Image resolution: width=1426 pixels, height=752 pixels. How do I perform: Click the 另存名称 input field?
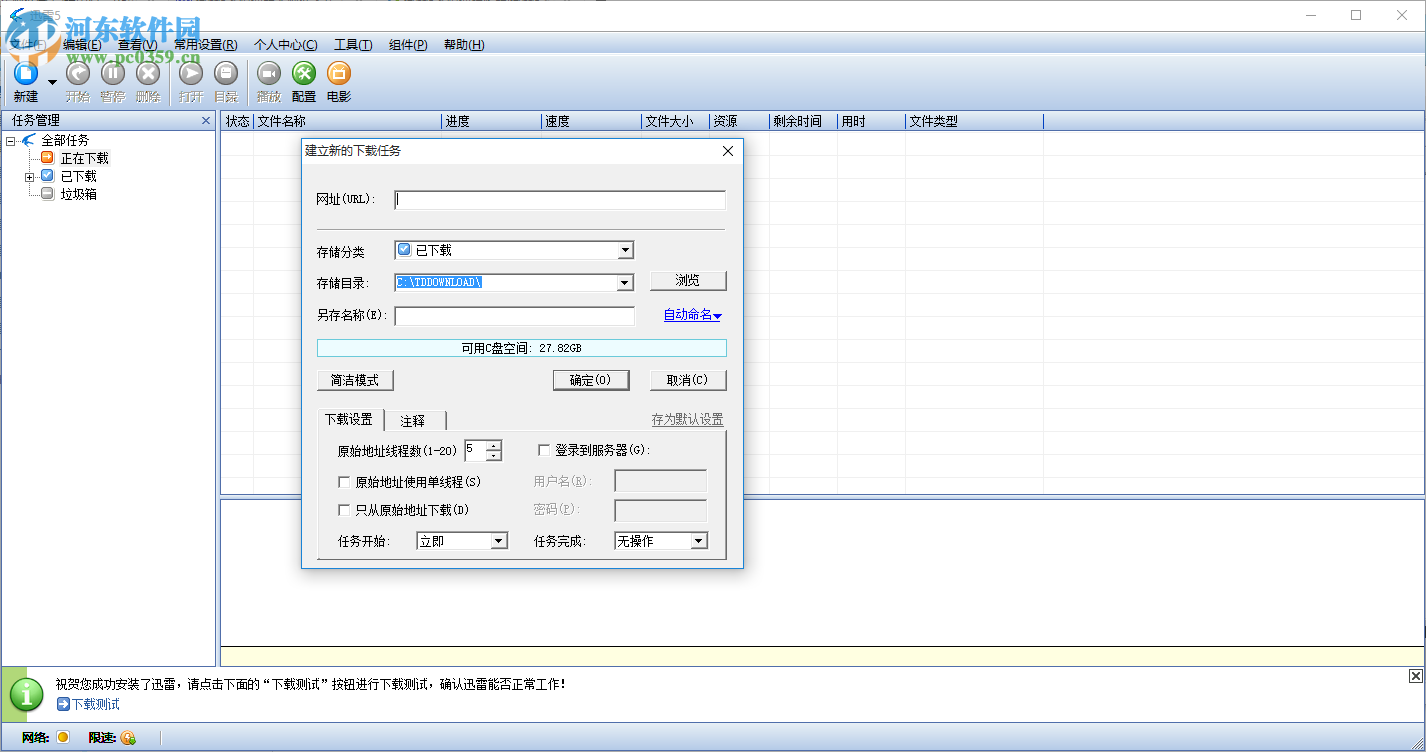click(515, 316)
